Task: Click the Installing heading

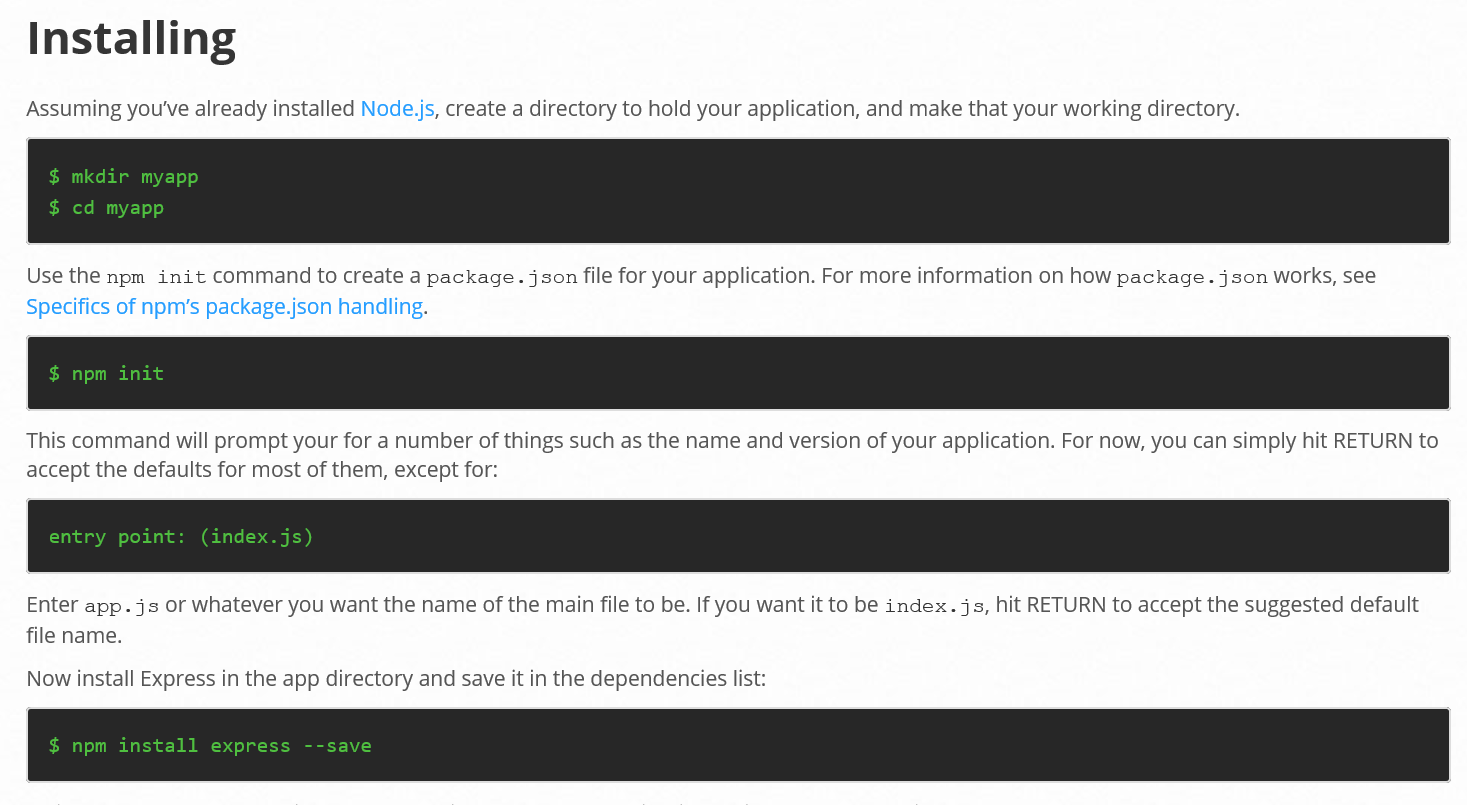Action: (131, 38)
